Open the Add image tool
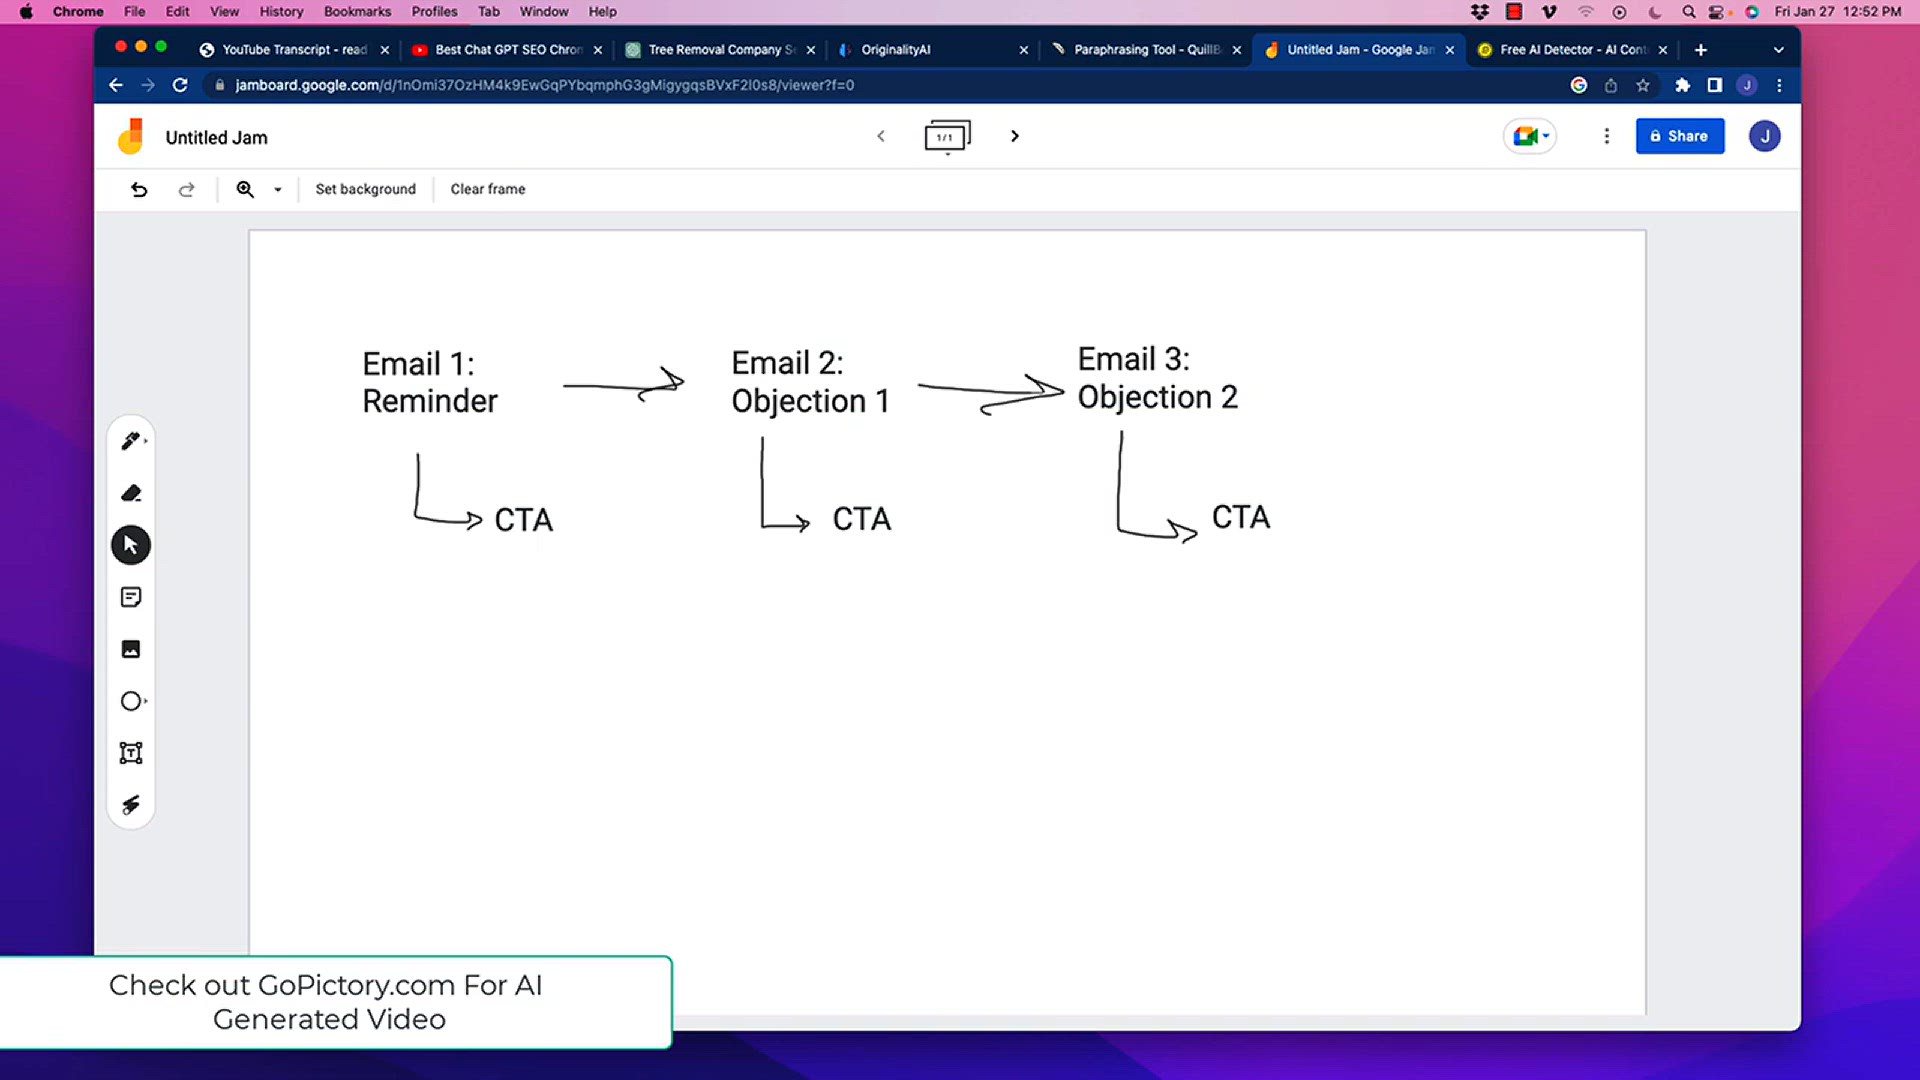 click(130, 649)
